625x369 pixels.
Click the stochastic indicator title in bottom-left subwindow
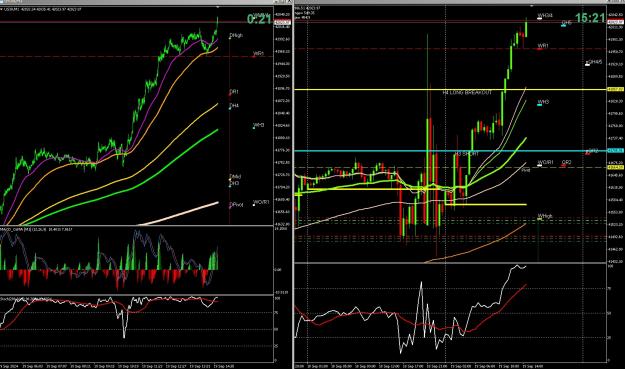[26, 298]
